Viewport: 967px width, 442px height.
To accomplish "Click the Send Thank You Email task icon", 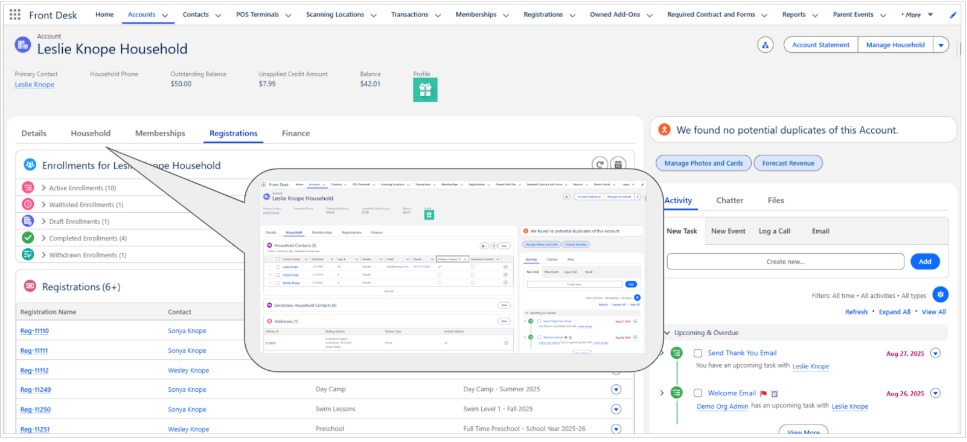I will 677,353.
